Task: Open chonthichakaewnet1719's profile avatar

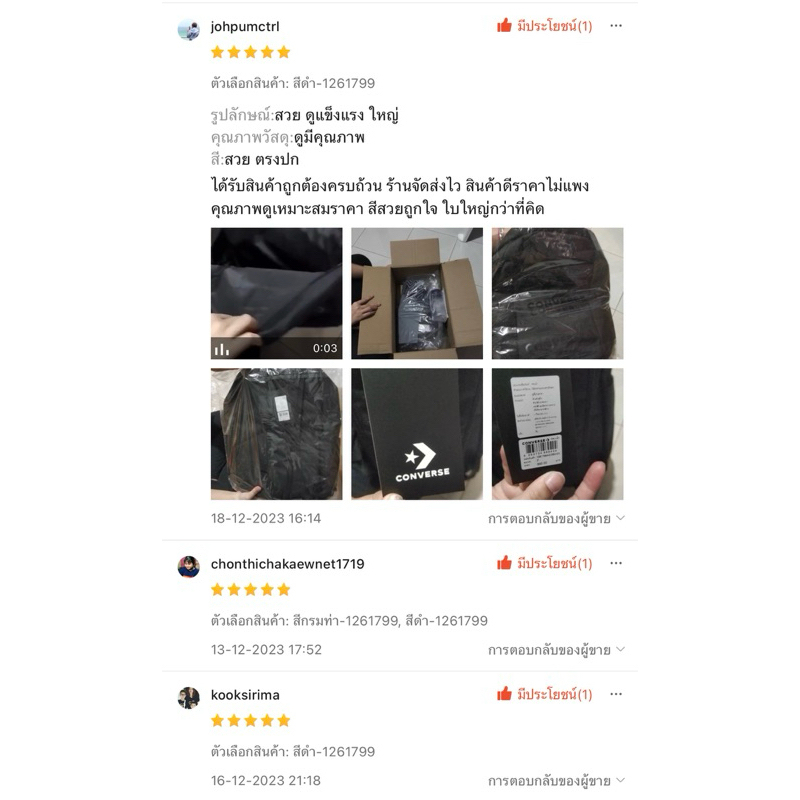Action: point(188,567)
